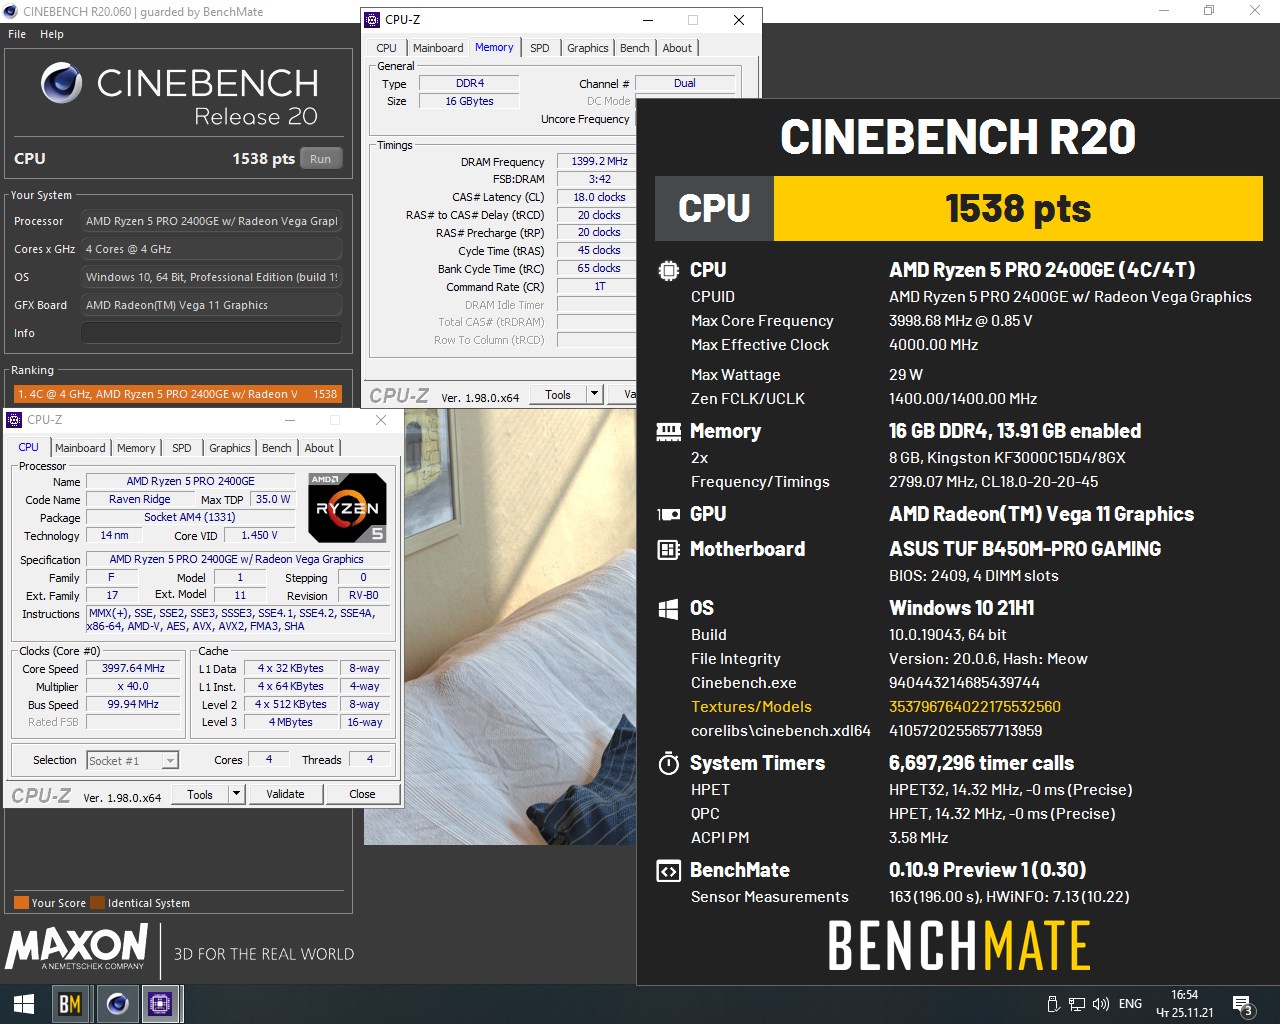Image resolution: width=1280 pixels, height=1024 pixels.
Task: Click the Info input field in Cinebench
Action: pos(211,333)
